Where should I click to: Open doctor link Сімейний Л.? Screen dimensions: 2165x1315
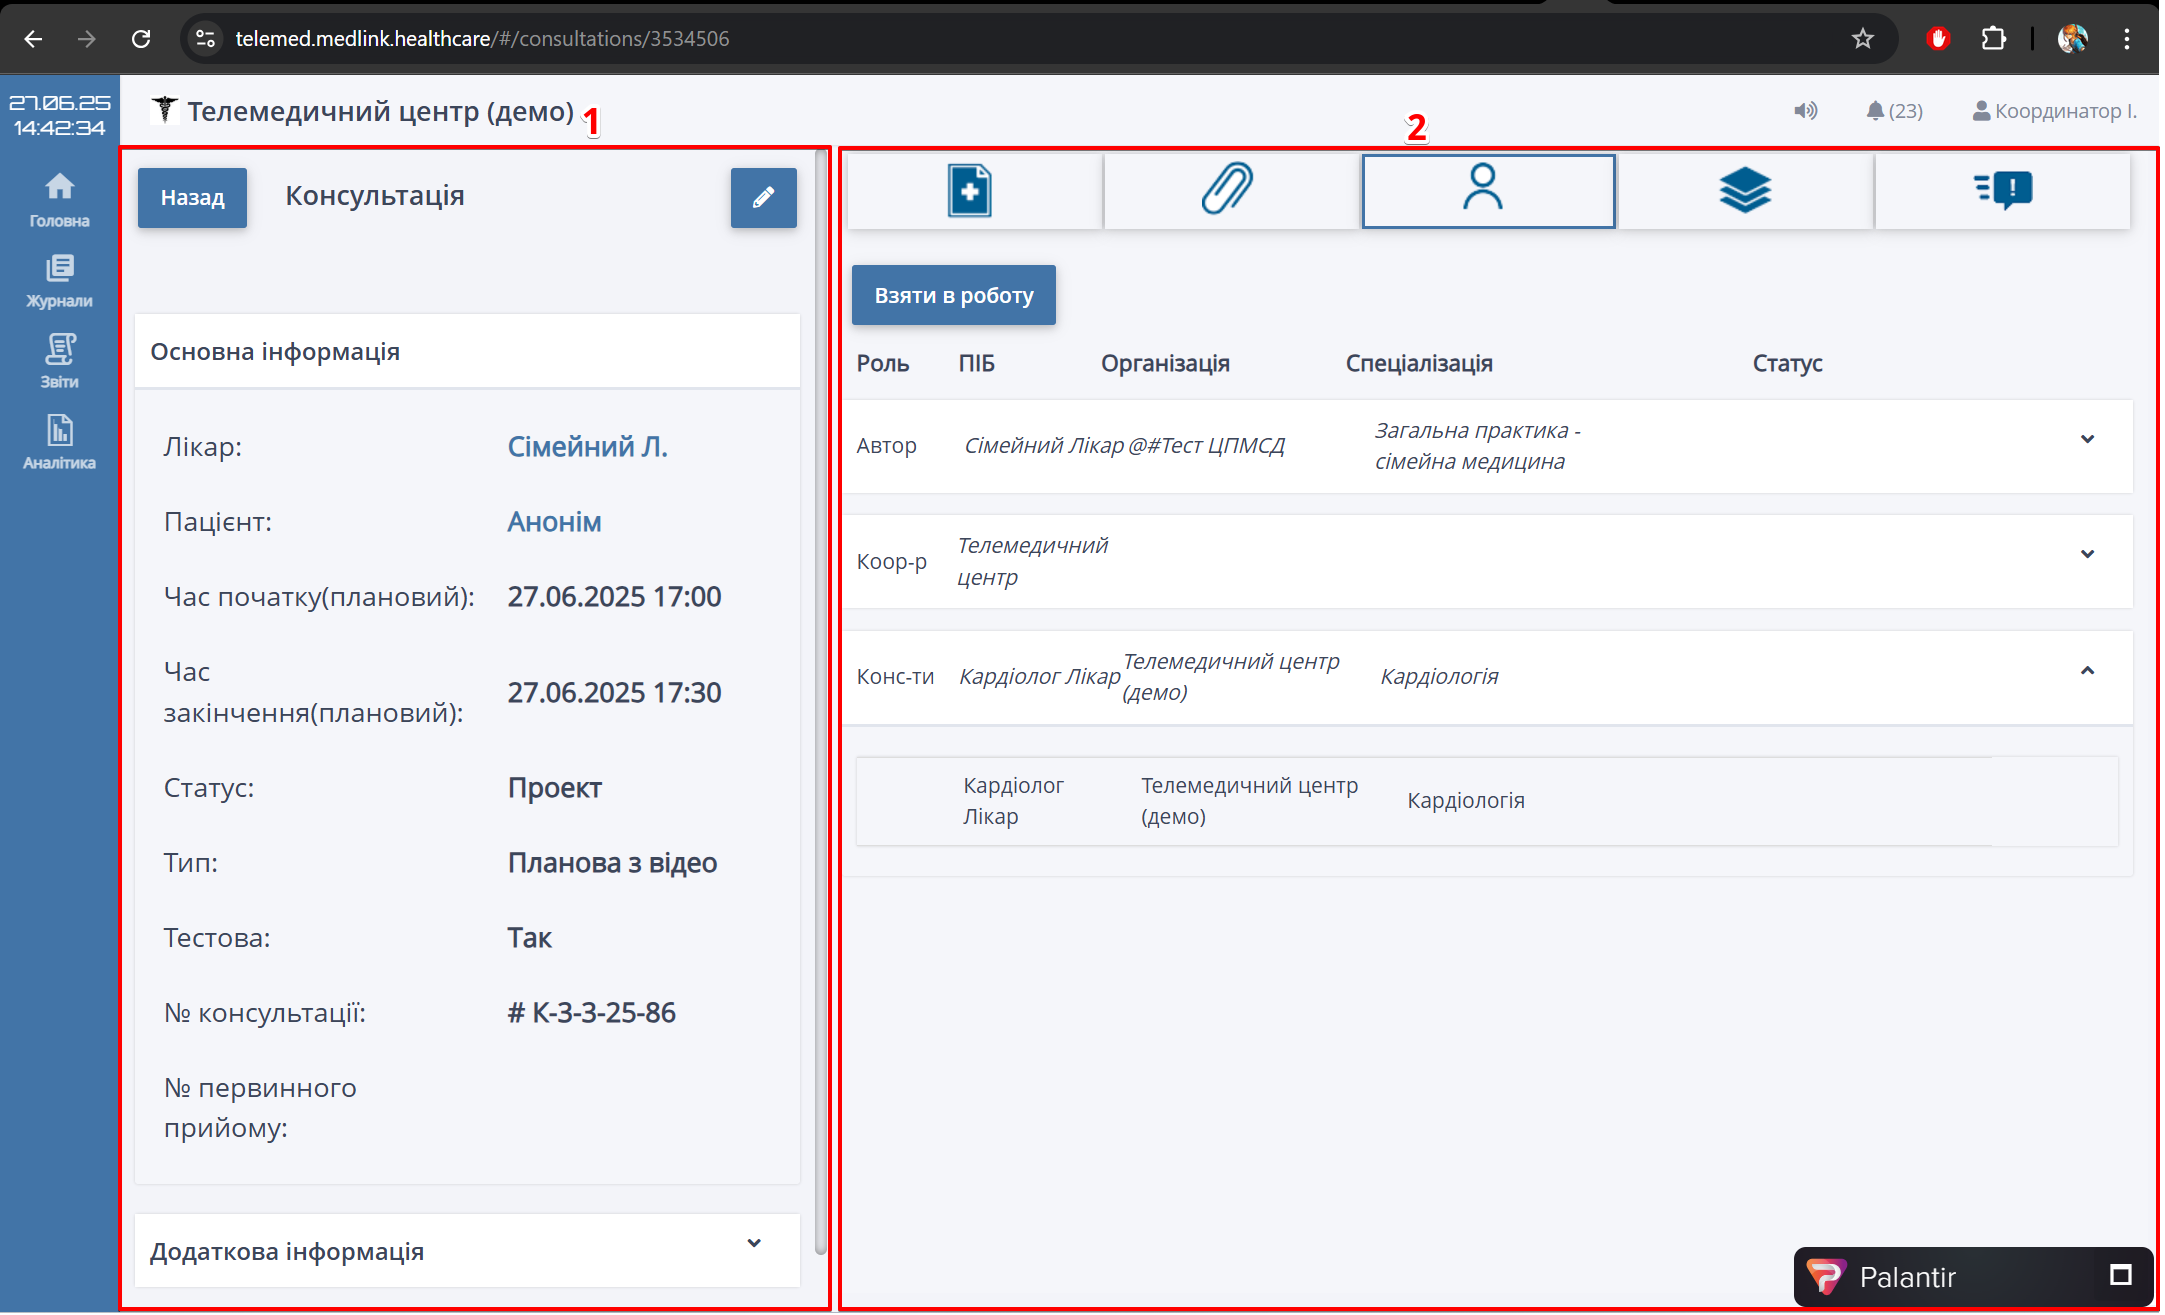pos(587,446)
